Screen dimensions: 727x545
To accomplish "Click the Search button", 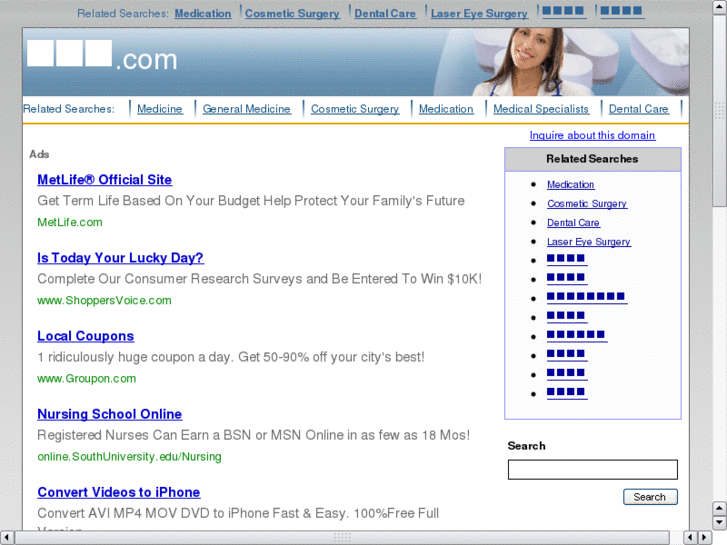I will (x=650, y=497).
